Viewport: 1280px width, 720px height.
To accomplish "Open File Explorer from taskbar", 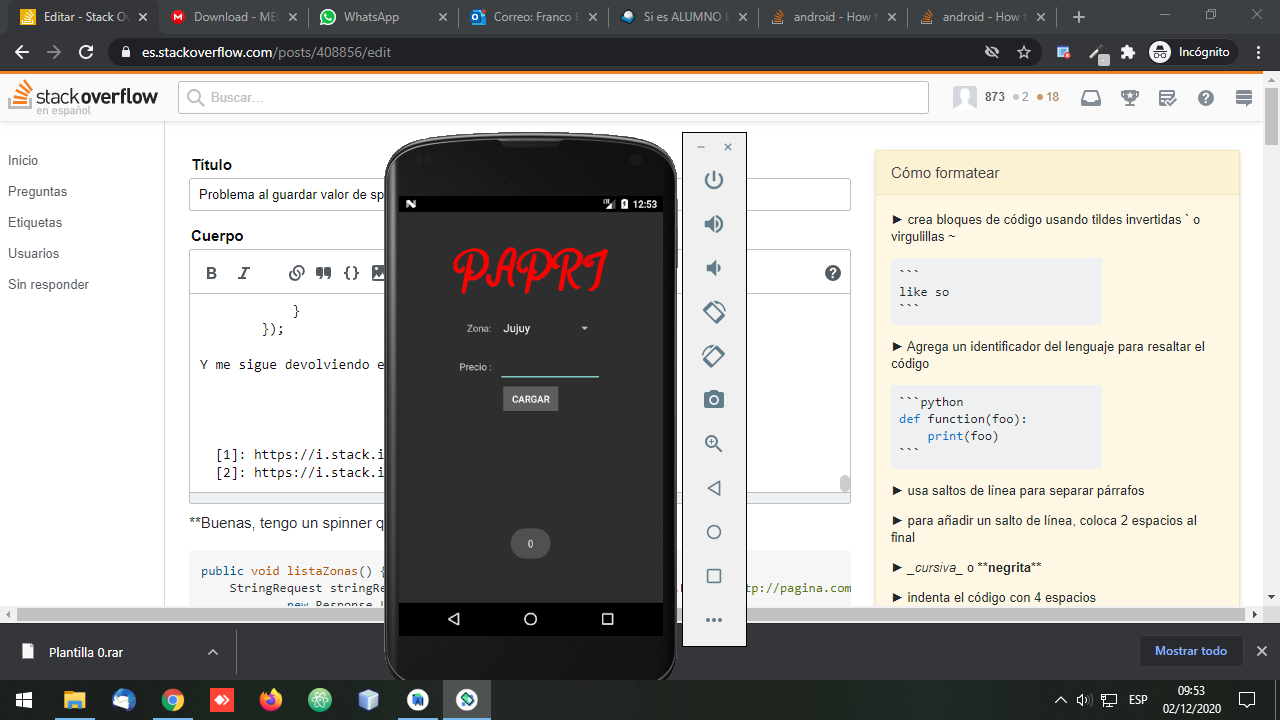I will 75,699.
